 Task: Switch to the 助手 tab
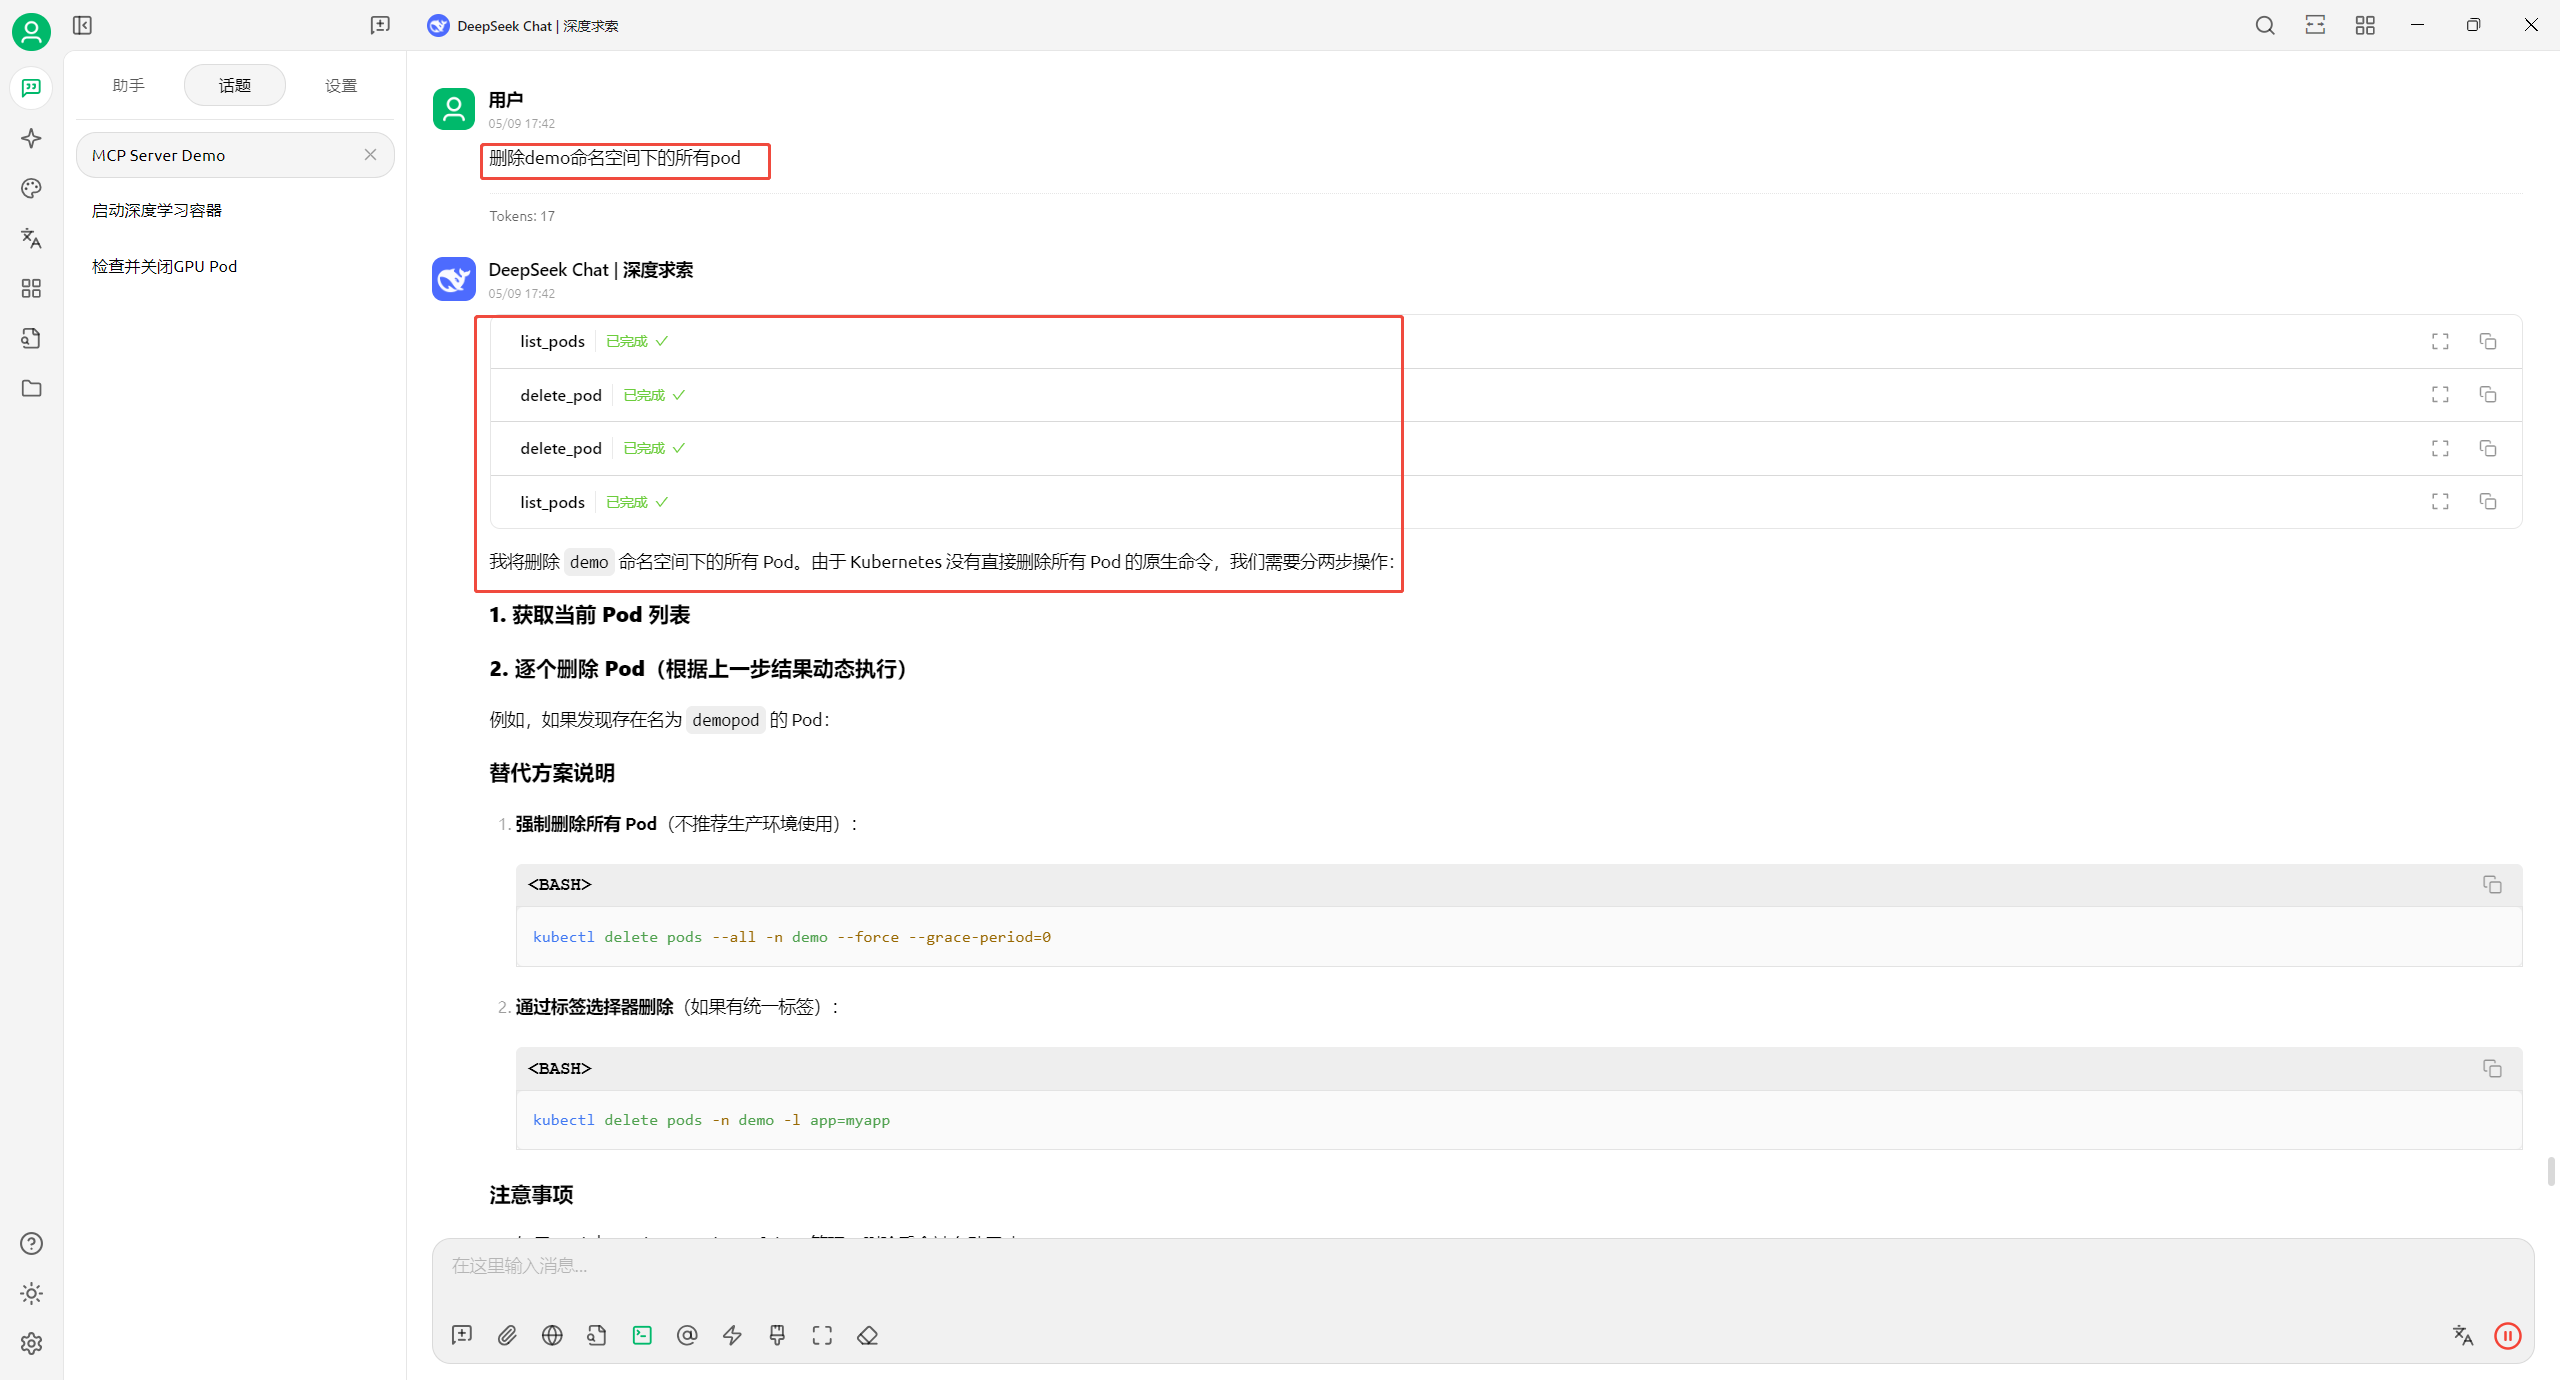129,85
